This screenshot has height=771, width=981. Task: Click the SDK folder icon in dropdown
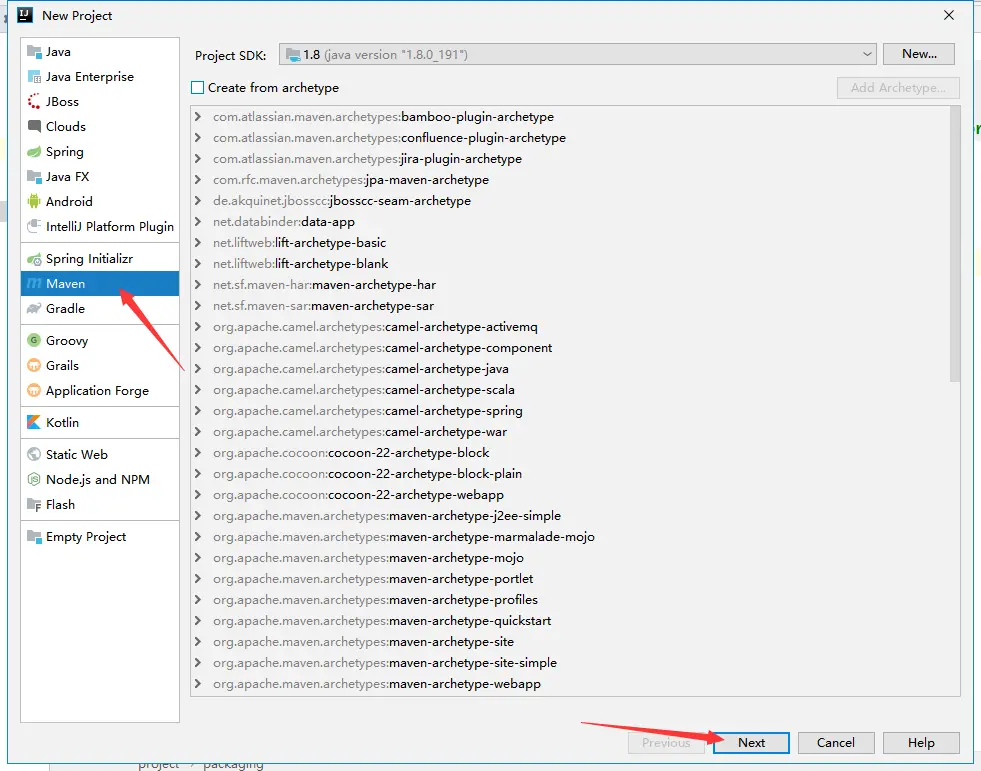(x=292, y=55)
